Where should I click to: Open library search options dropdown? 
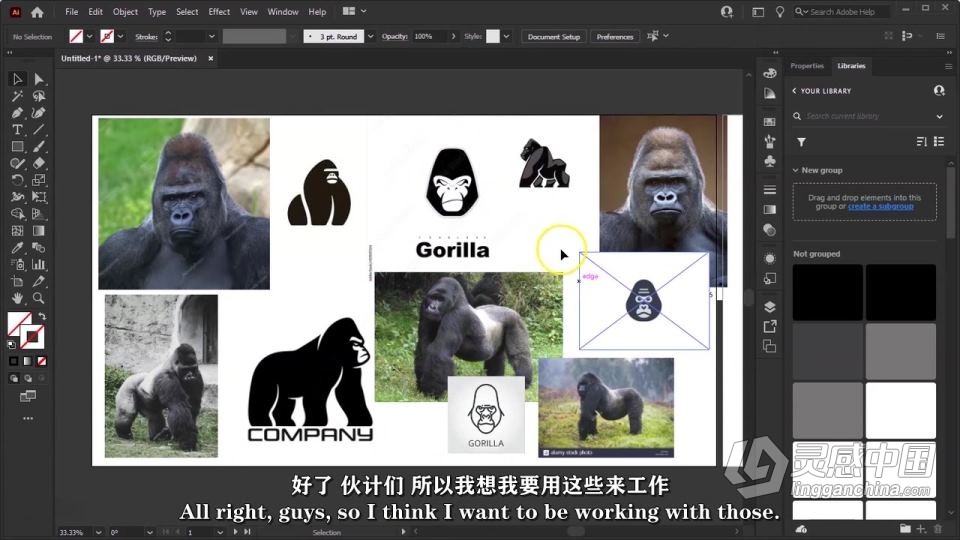(940, 116)
